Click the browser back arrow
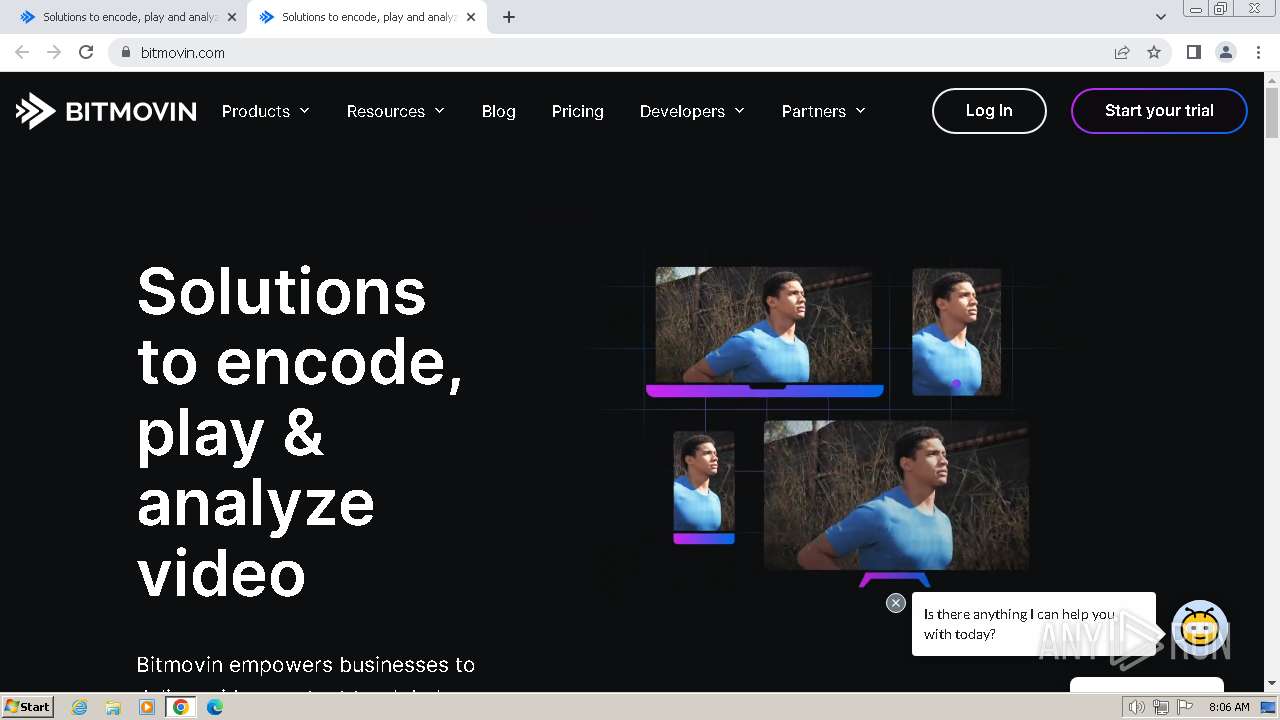 click(x=22, y=52)
